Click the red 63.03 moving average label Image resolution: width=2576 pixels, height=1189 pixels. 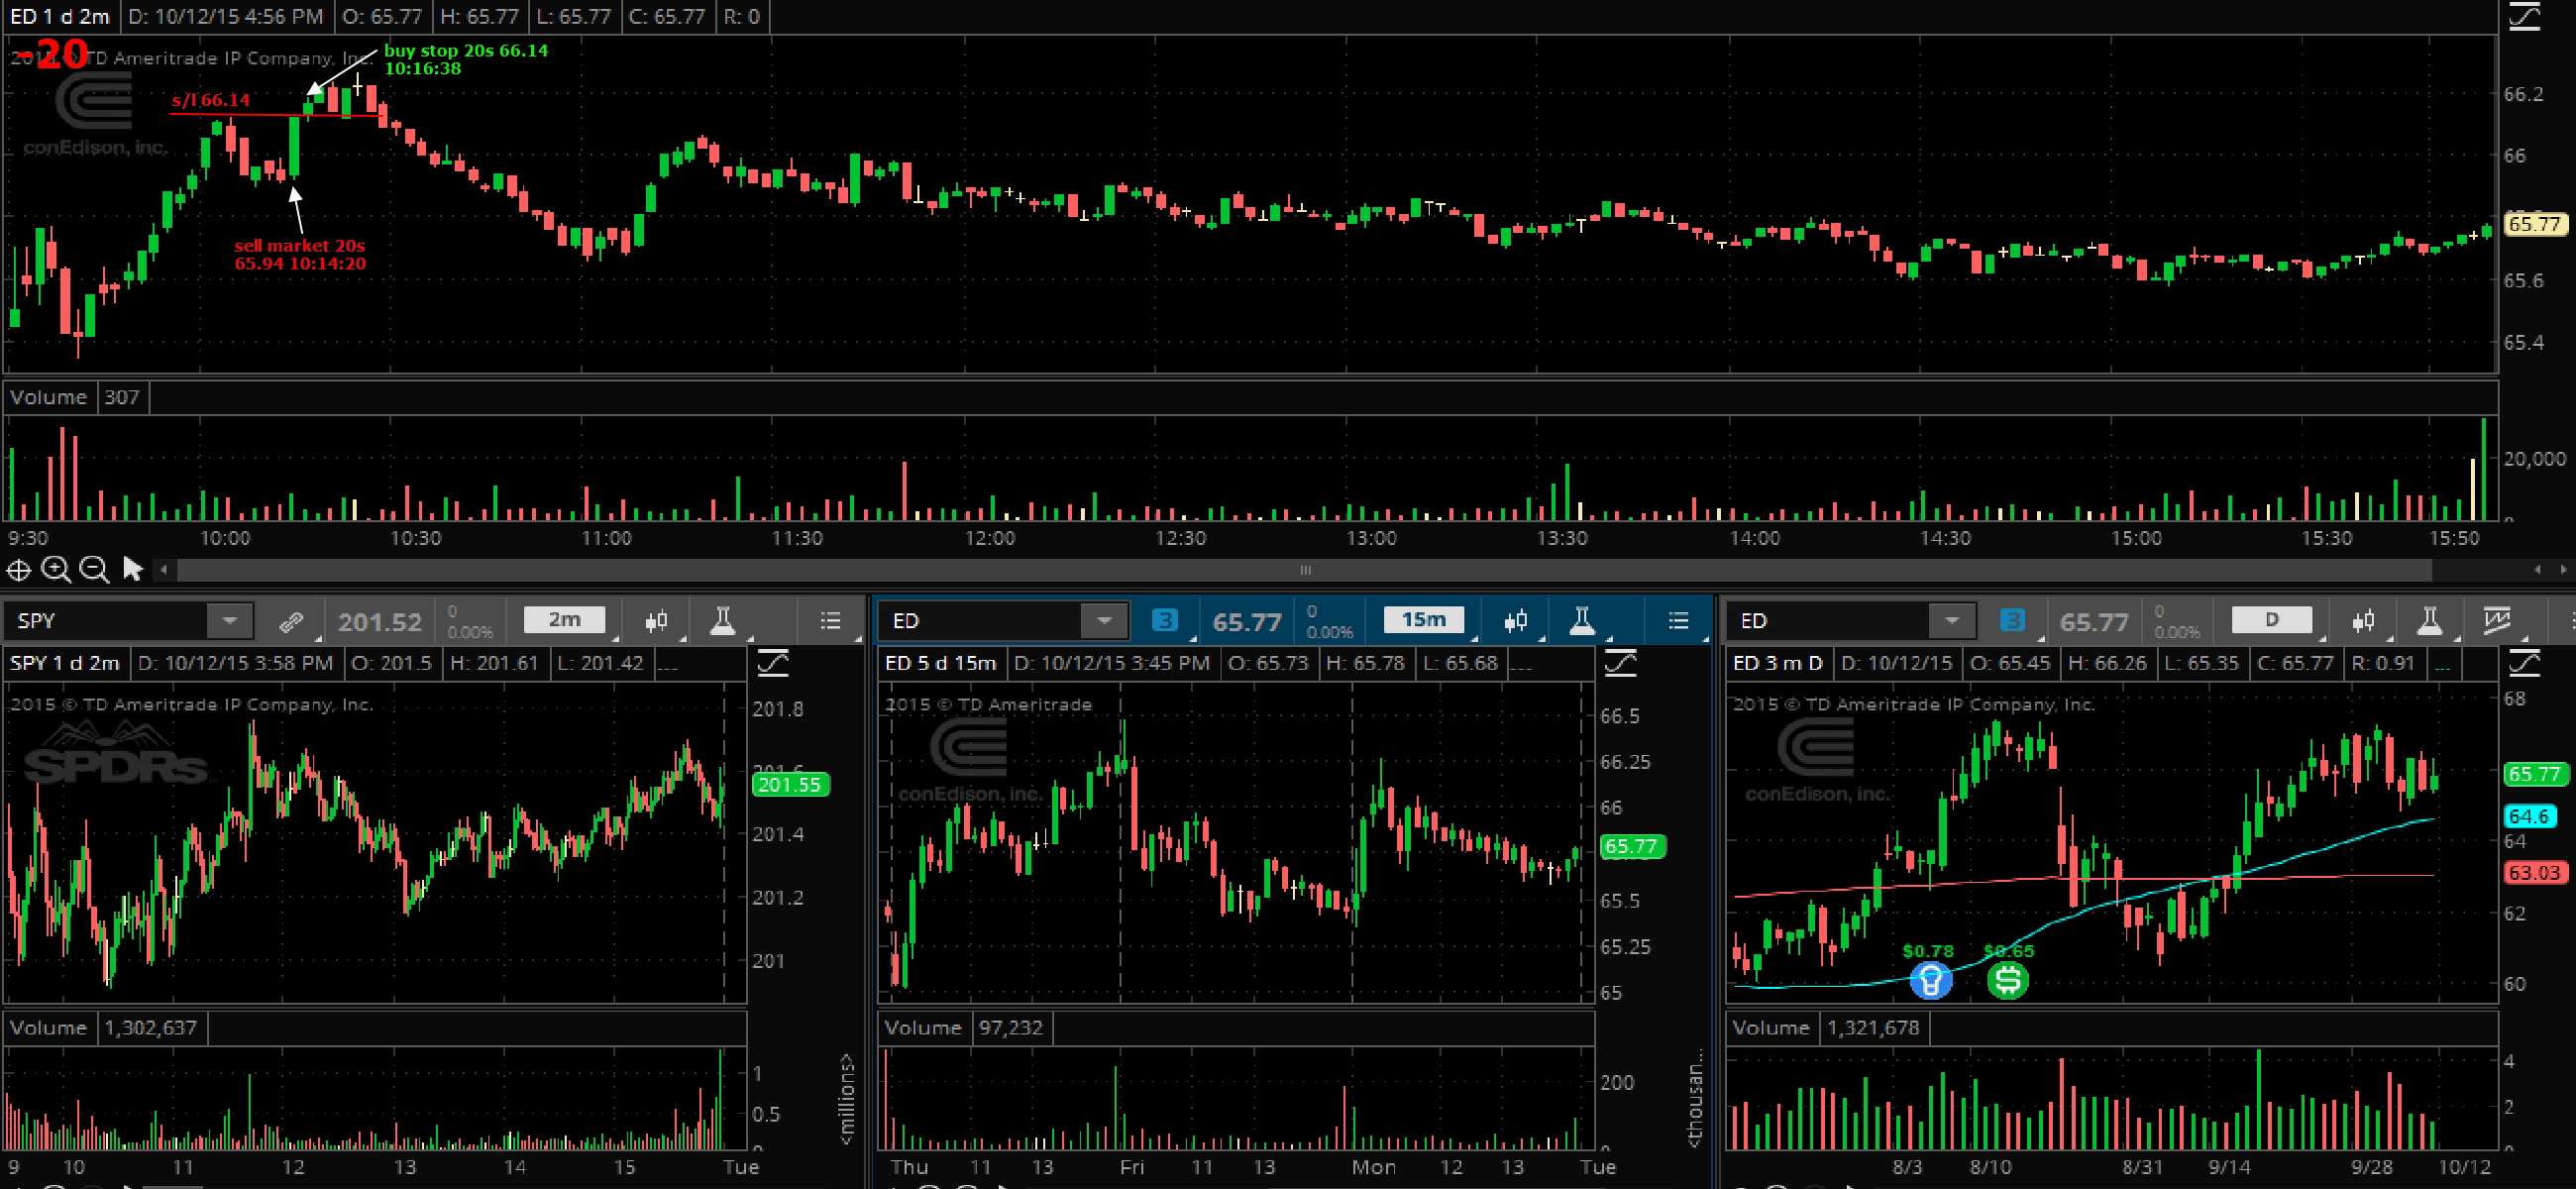point(2534,873)
